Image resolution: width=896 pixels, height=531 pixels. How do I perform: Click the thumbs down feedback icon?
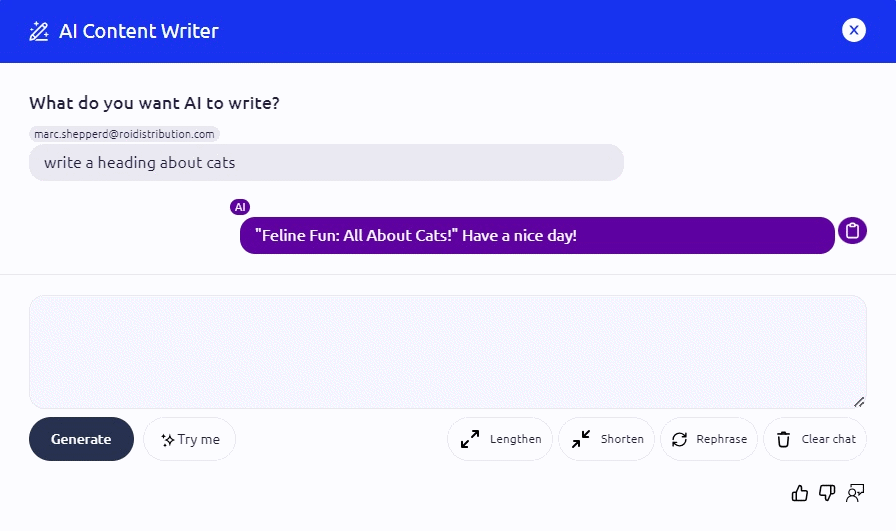coord(827,492)
